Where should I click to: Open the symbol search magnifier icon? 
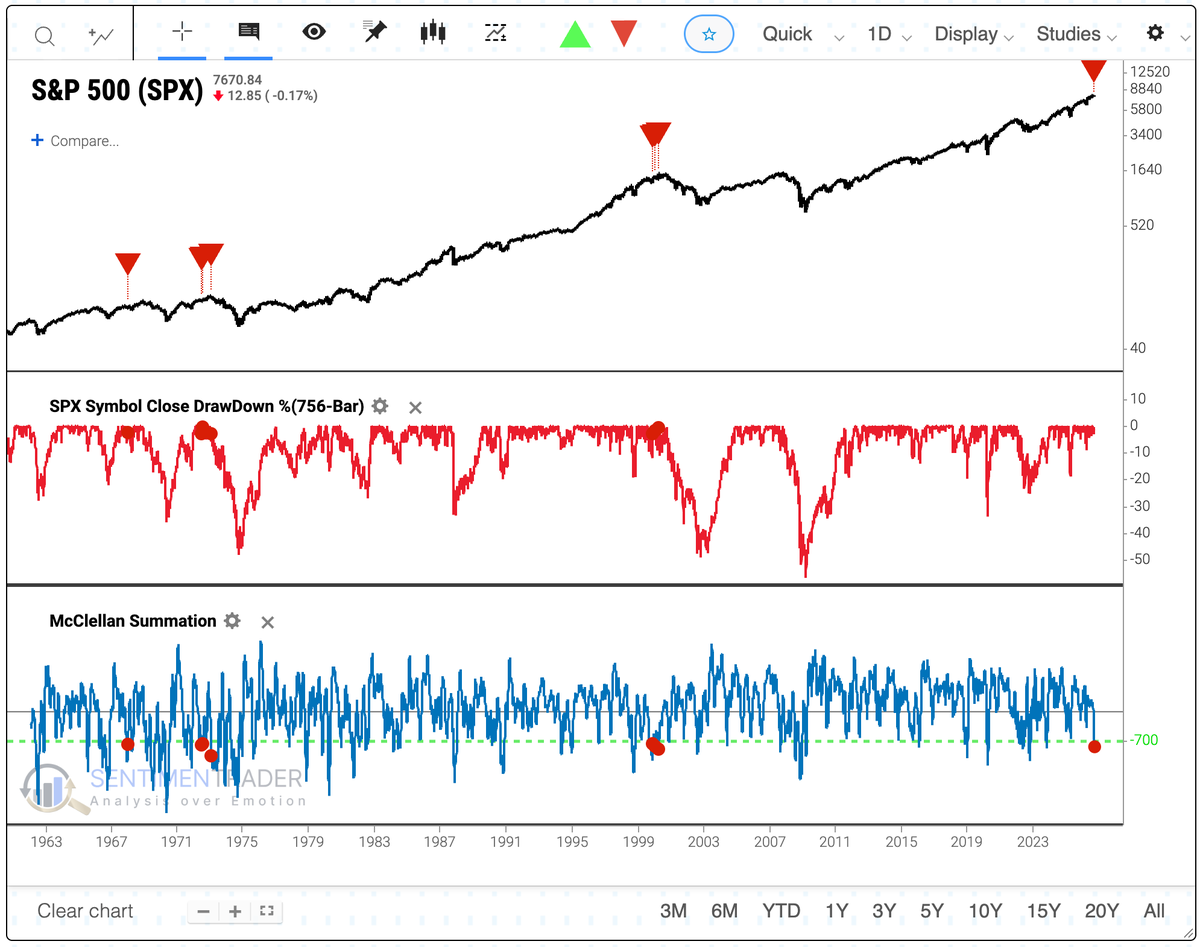45,35
